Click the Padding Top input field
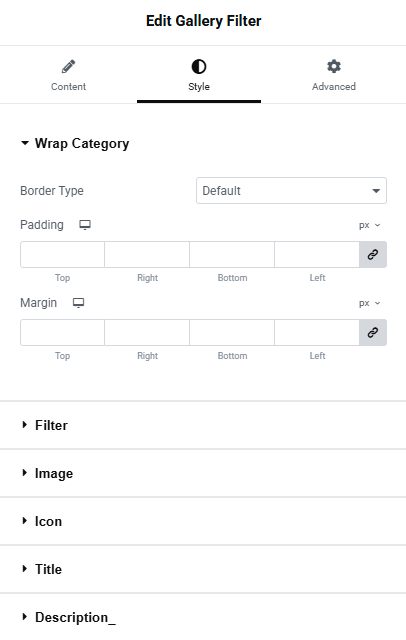The image size is (406, 640). click(x=62, y=255)
